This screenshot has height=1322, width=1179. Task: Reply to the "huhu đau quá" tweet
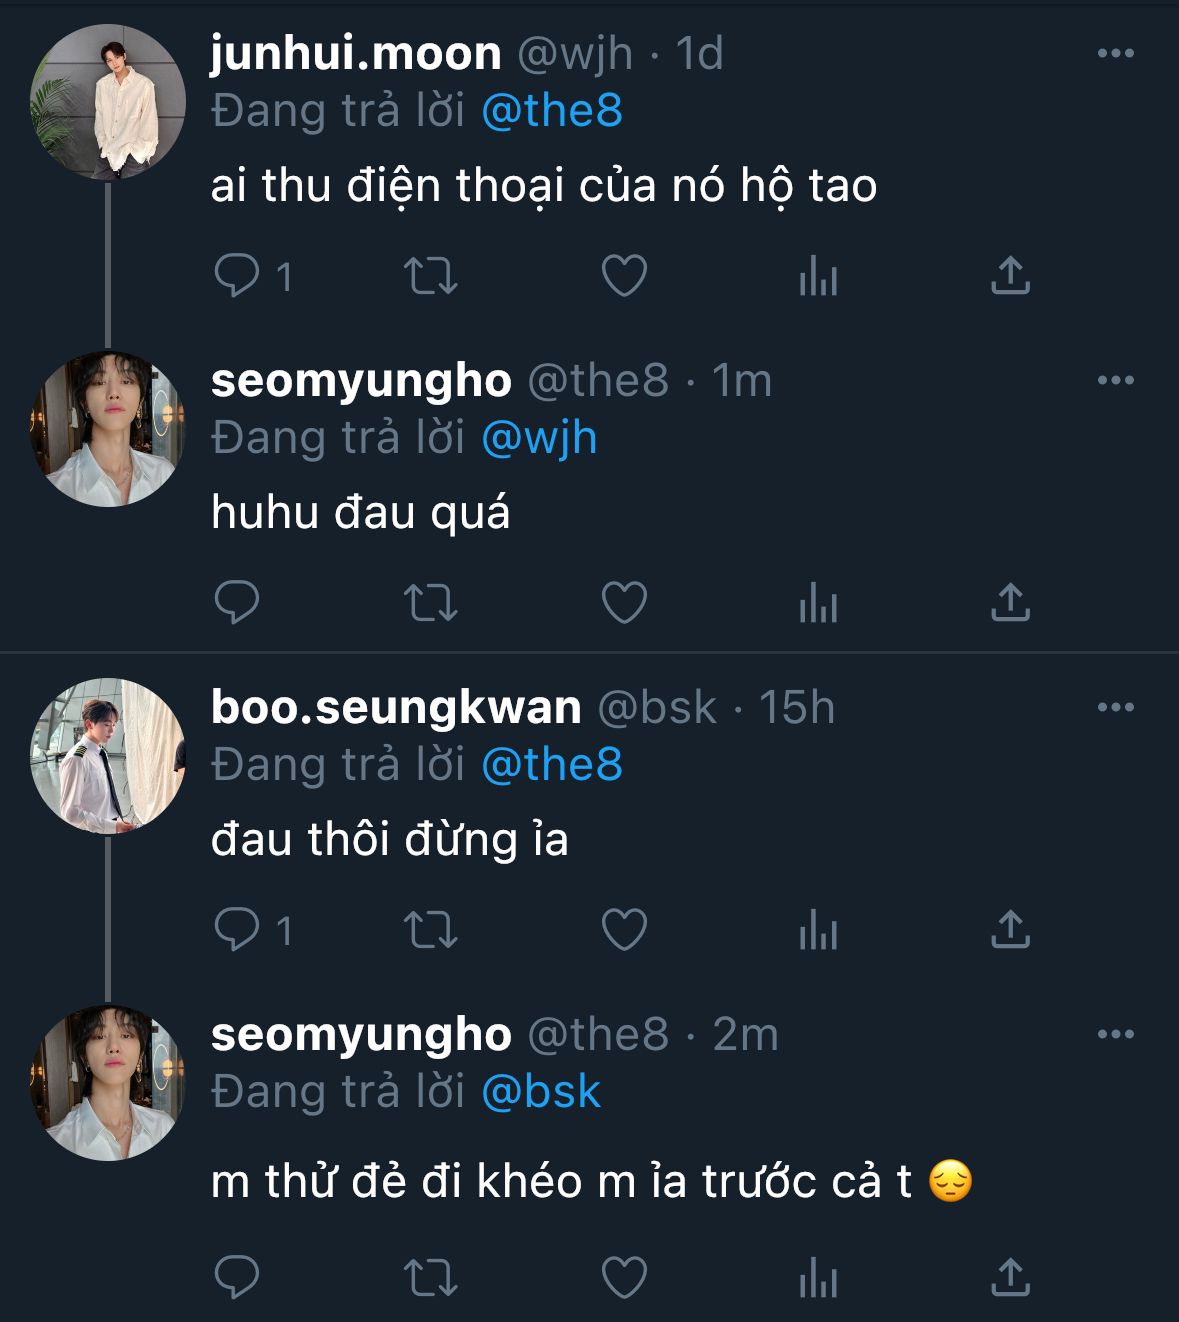tap(237, 603)
